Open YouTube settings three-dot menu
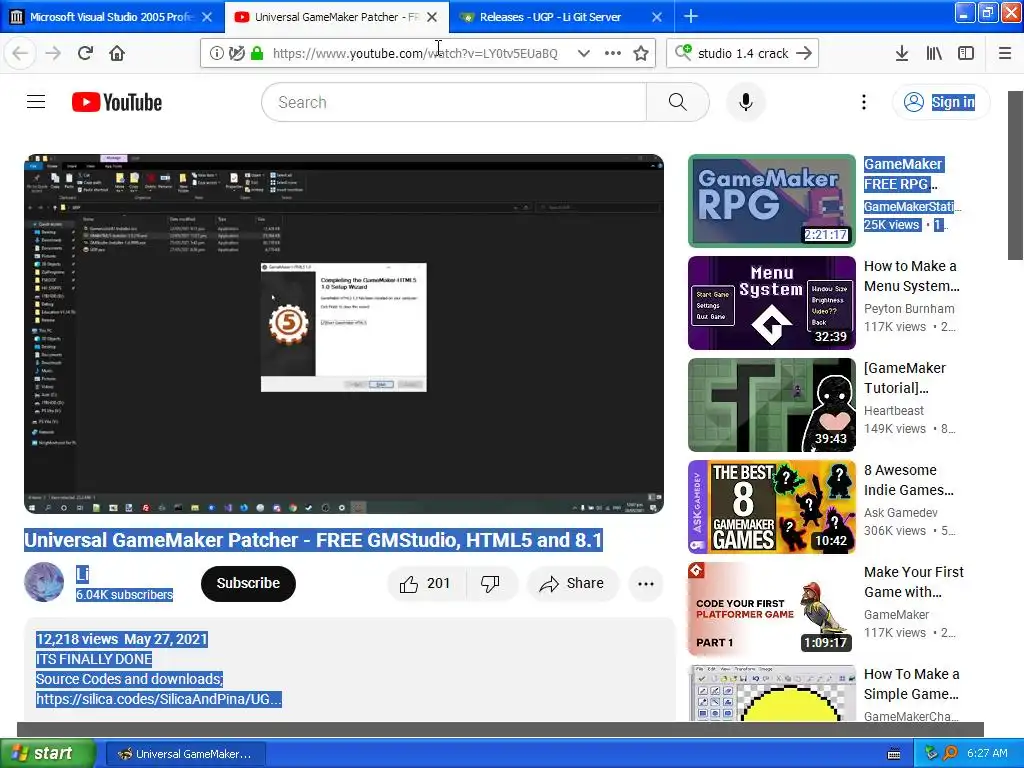This screenshot has height=768, width=1024. coord(864,102)
